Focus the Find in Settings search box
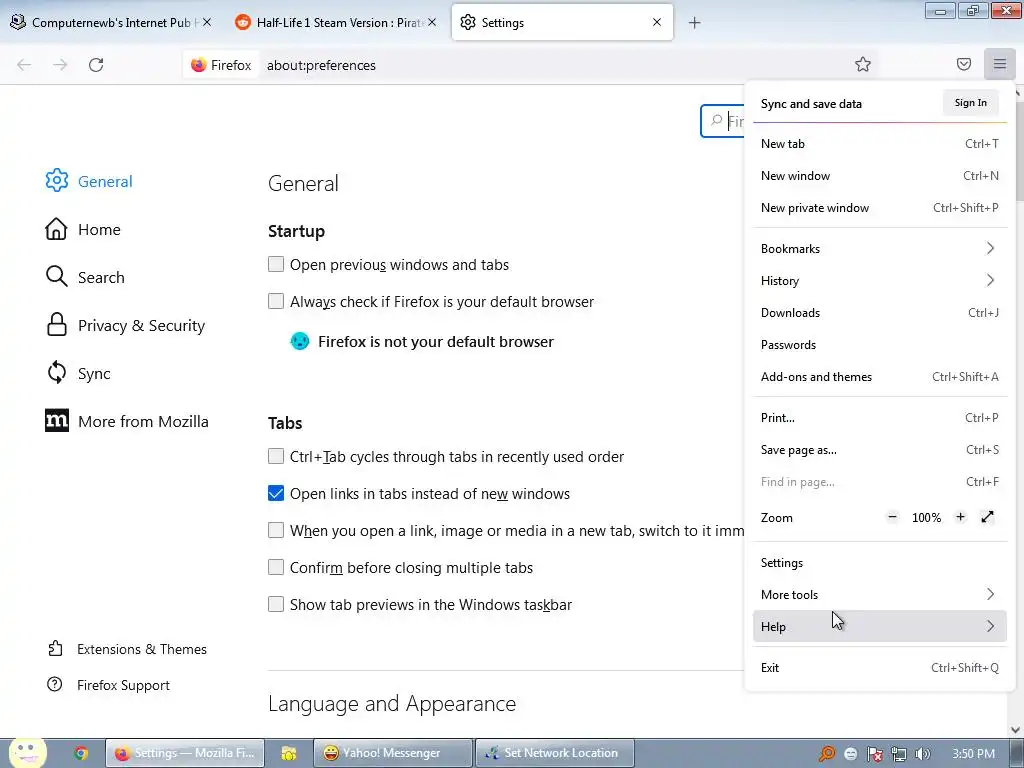 [722, 121]
